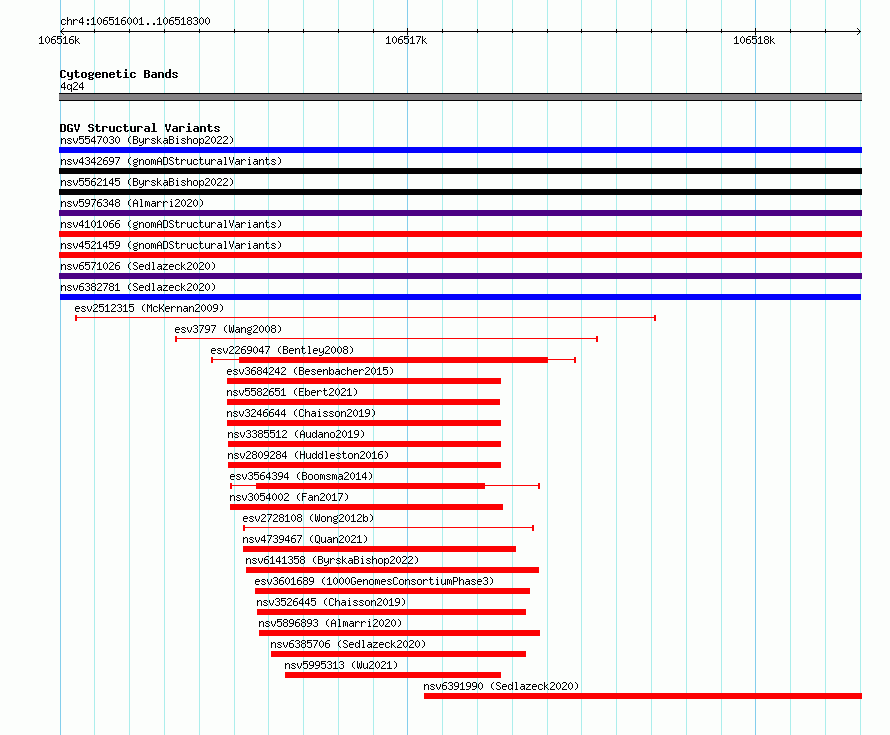Click the DGV Structural Variants track title

(140, 128)
